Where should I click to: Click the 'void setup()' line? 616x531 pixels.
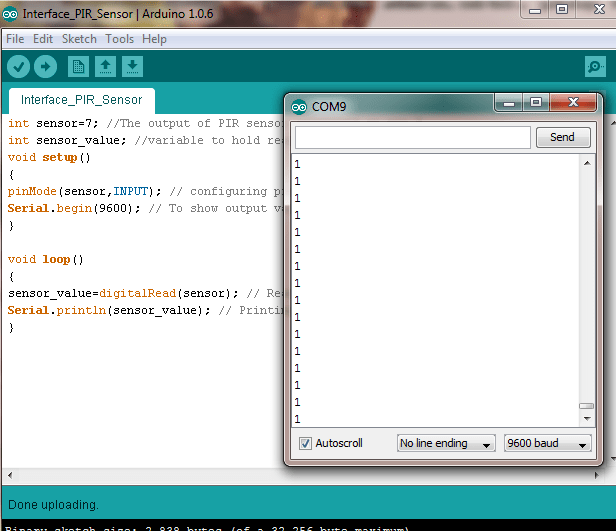pyautogui.click(x=50, y=157)
